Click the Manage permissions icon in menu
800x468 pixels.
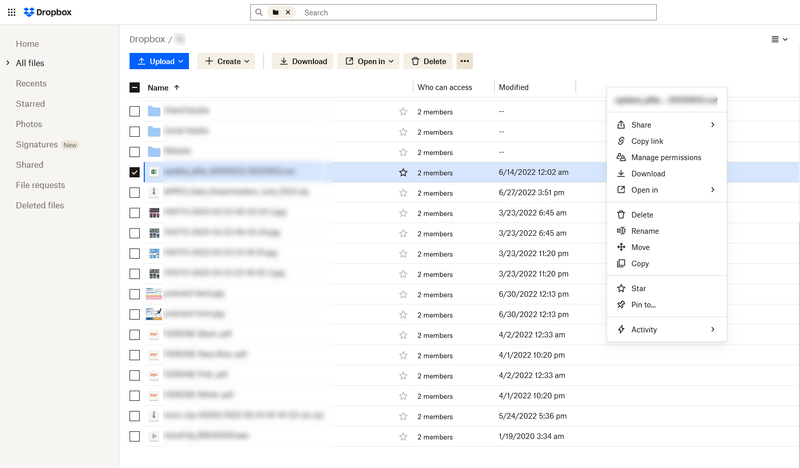tap(621, 157)
